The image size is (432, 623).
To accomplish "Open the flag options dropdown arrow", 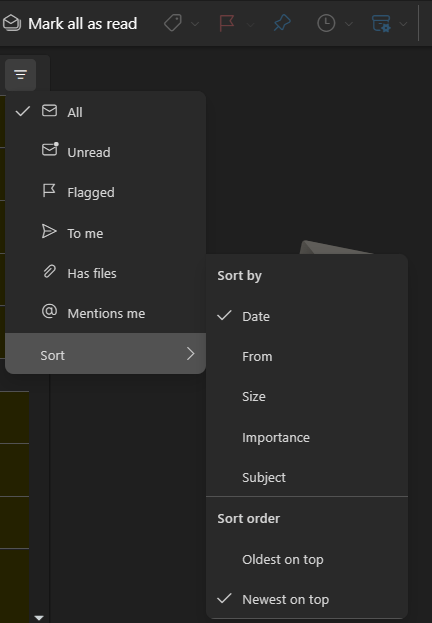I will point(250,24).
